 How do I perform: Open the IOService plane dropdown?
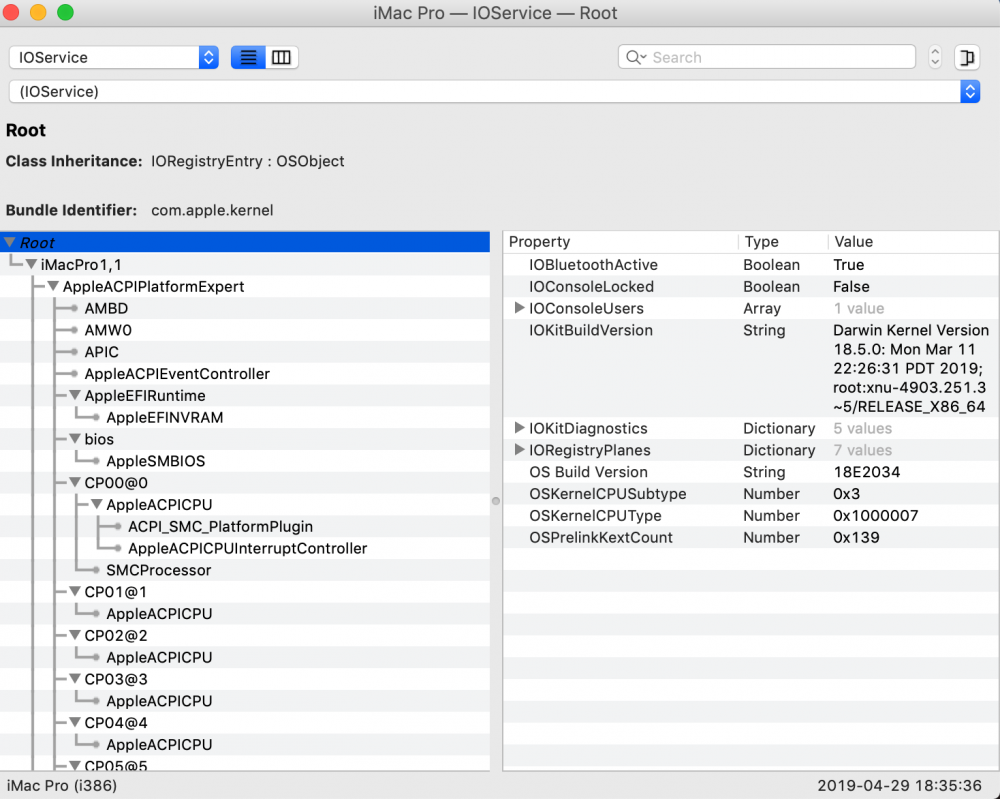114,57
